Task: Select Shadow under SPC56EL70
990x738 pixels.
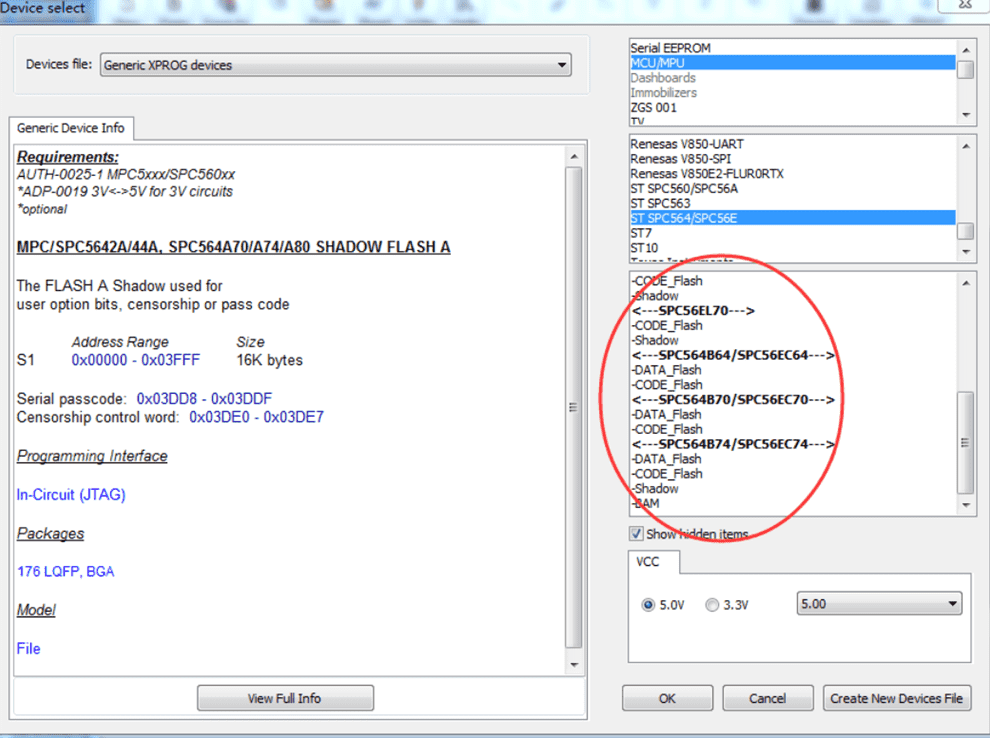Action: [x=792, y=340]
